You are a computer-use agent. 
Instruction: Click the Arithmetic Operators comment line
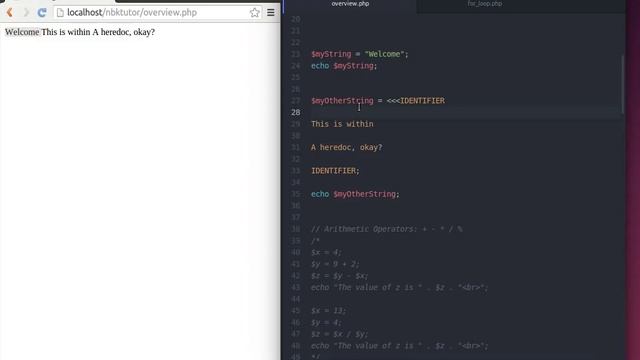coord(387,229)
